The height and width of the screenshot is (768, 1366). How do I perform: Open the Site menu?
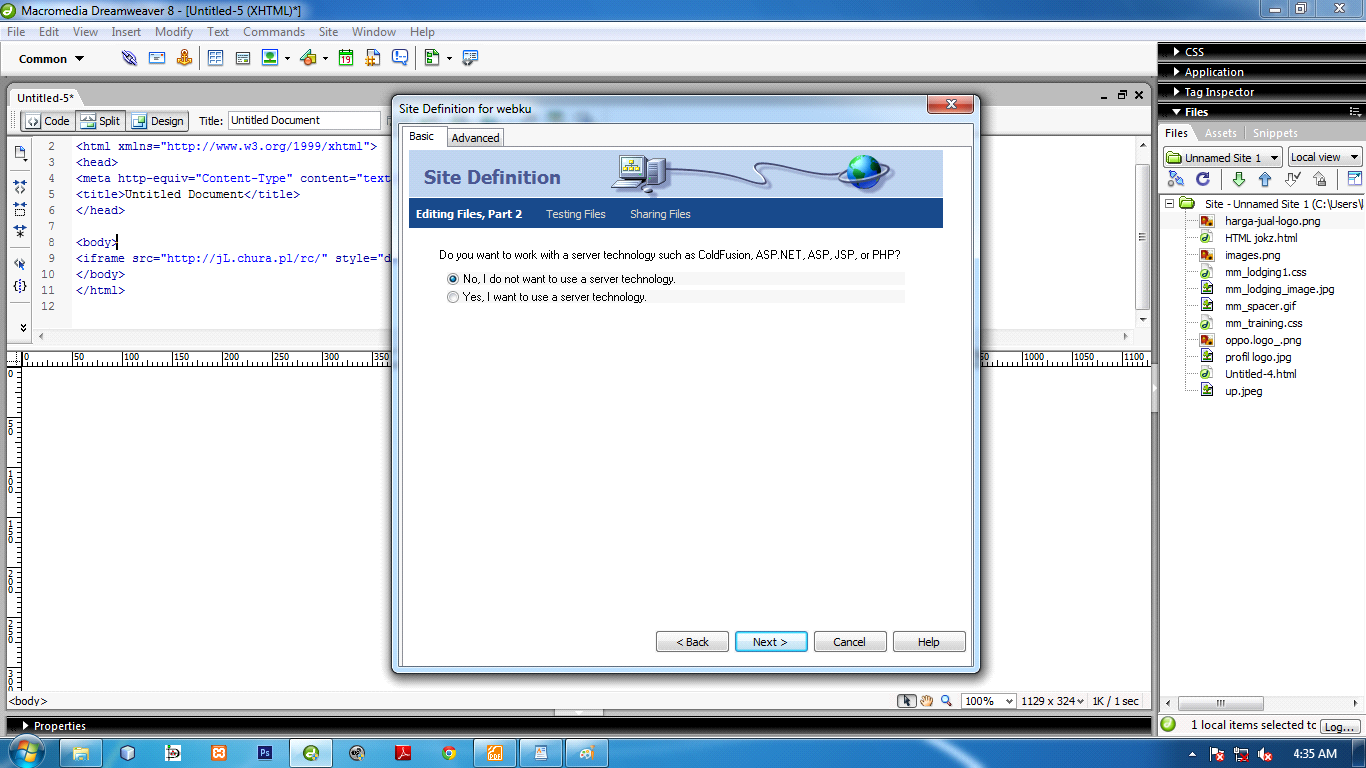pos(328,32)
